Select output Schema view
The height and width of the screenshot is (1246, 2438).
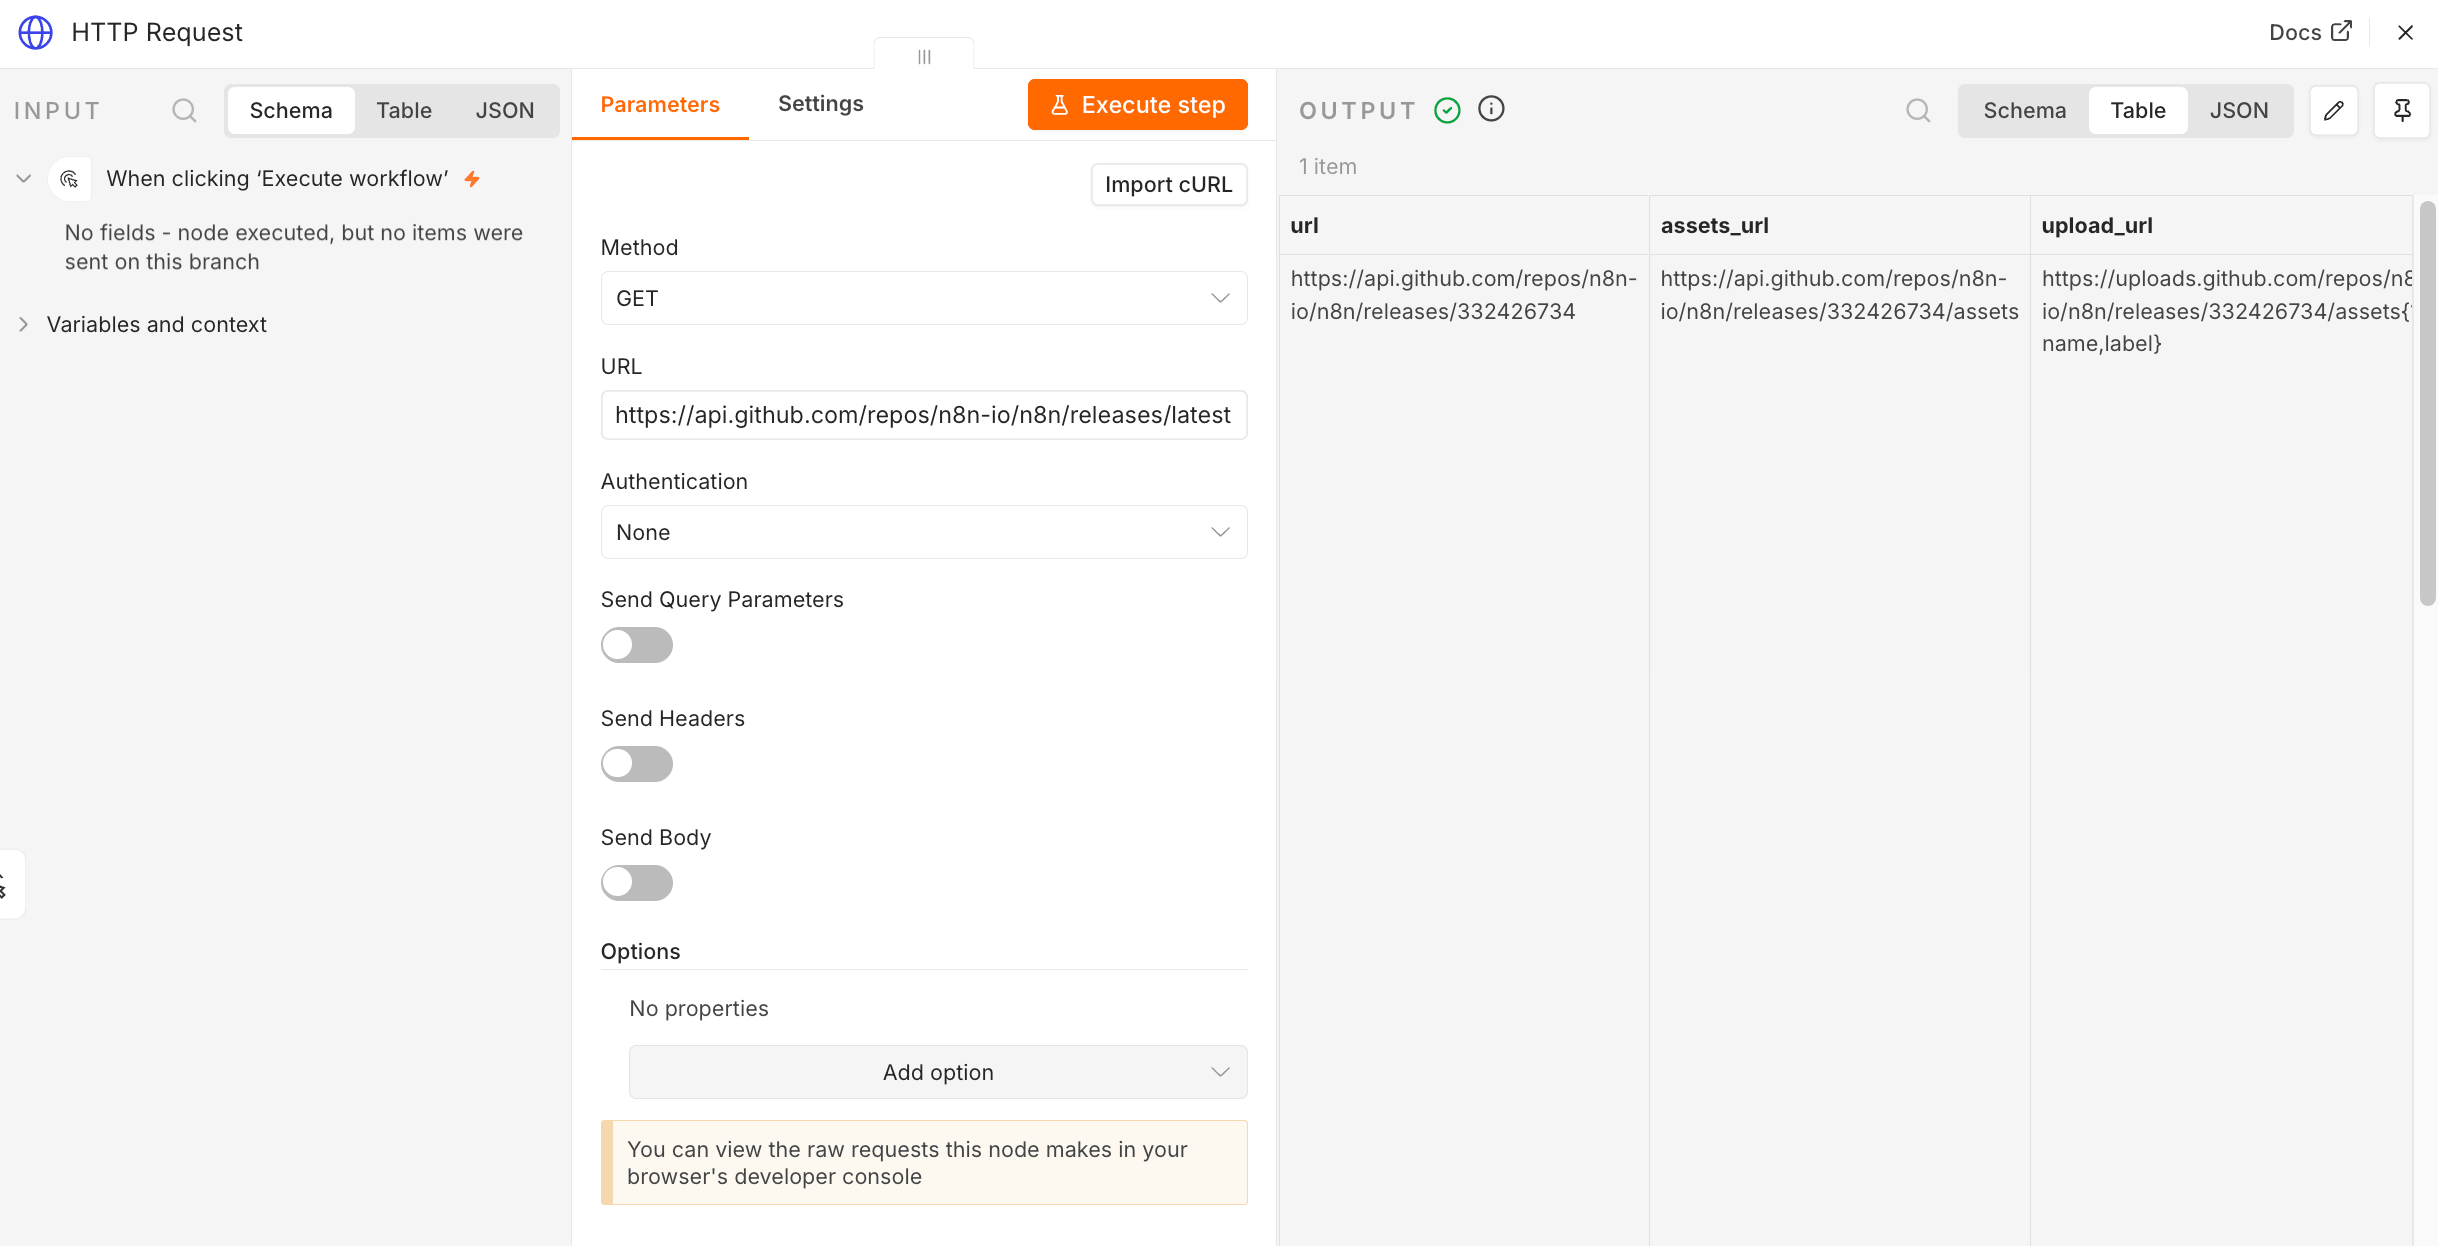coord(2025,110)
